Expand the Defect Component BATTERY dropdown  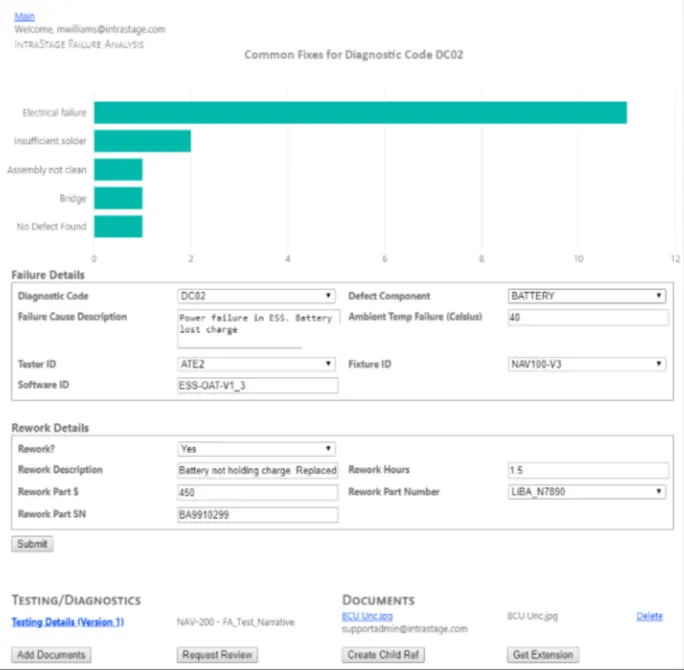pyautogui.click(x=587, y=296)
